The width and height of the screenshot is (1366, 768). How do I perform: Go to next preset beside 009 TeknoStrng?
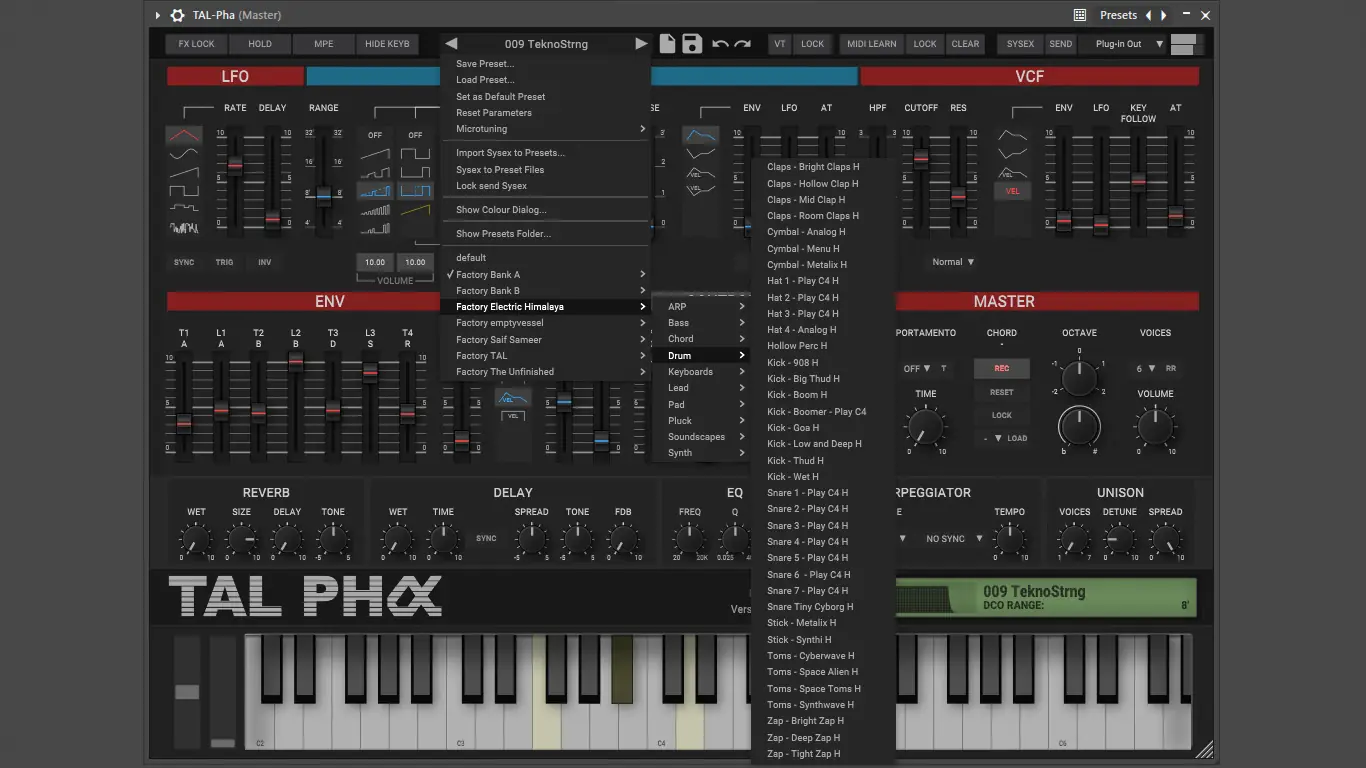pyautogui.click(x=641, y=44)
